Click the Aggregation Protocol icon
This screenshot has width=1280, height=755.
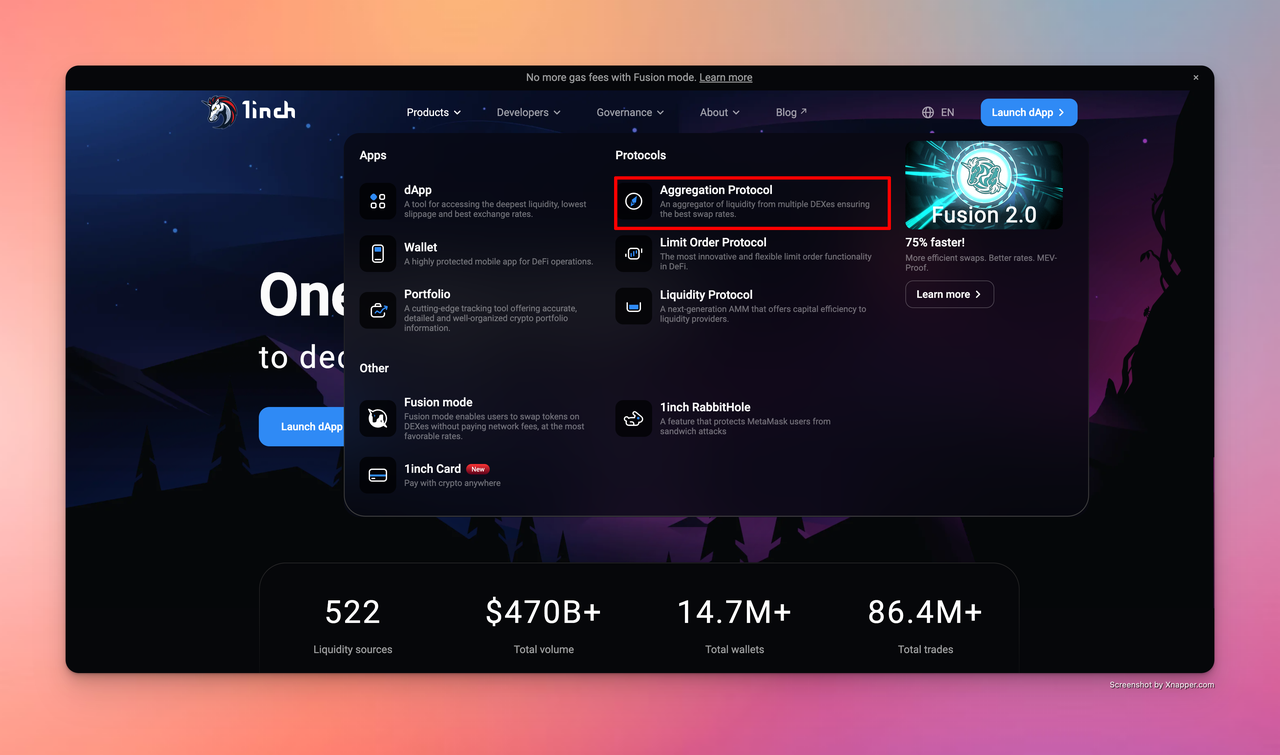click(634, 202)
